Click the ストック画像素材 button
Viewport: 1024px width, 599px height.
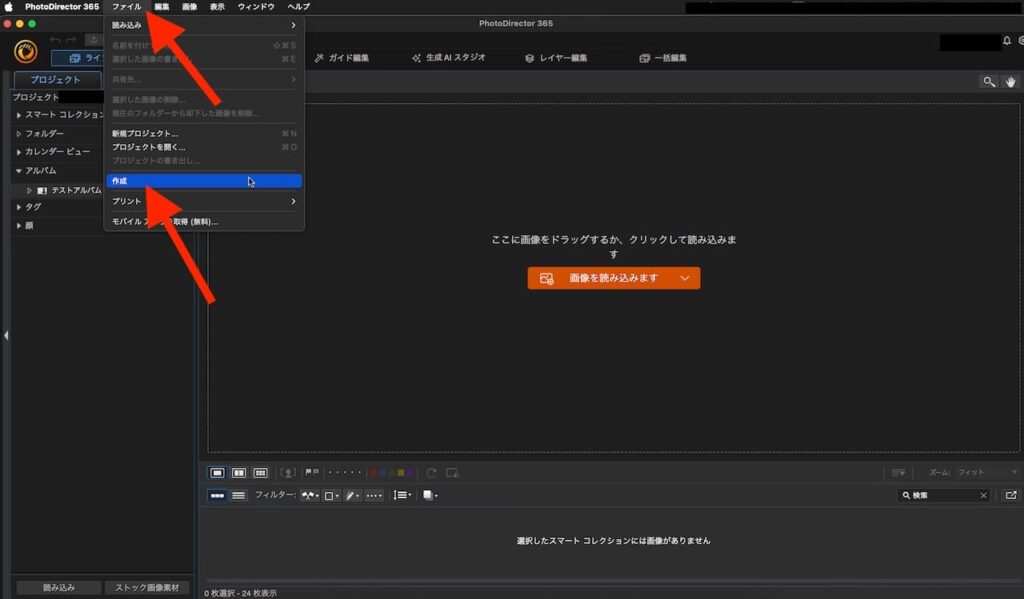[x=147, y=587]
